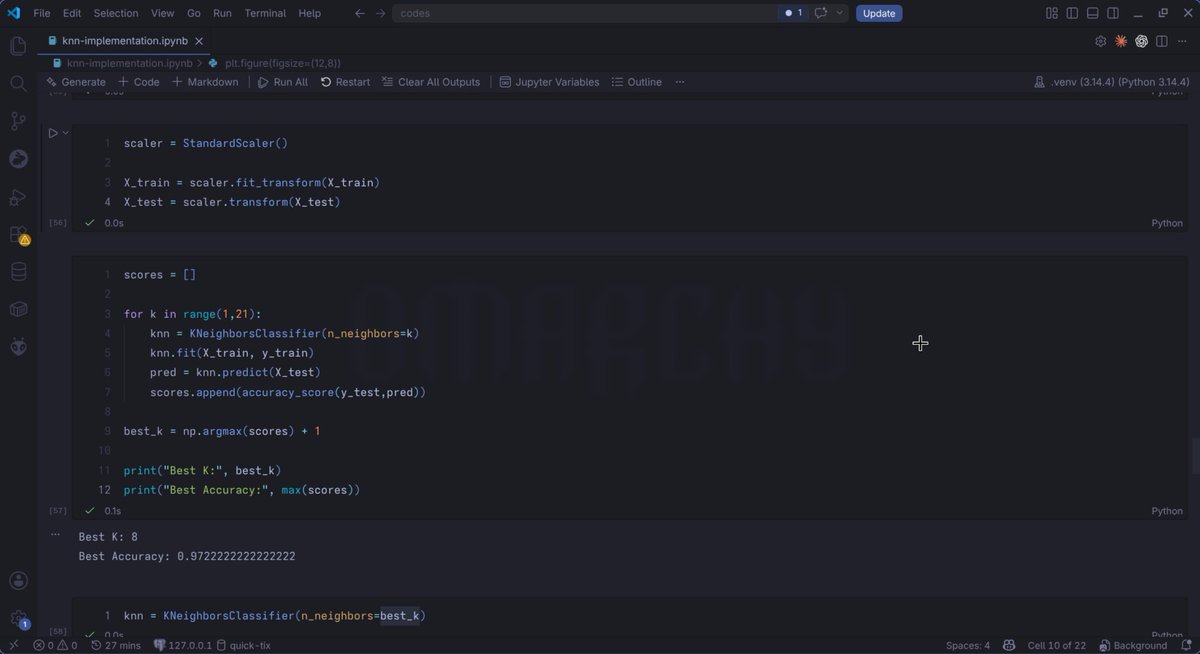Click the codes command center search box
The image size is (1200, 654).
[585, 13]
